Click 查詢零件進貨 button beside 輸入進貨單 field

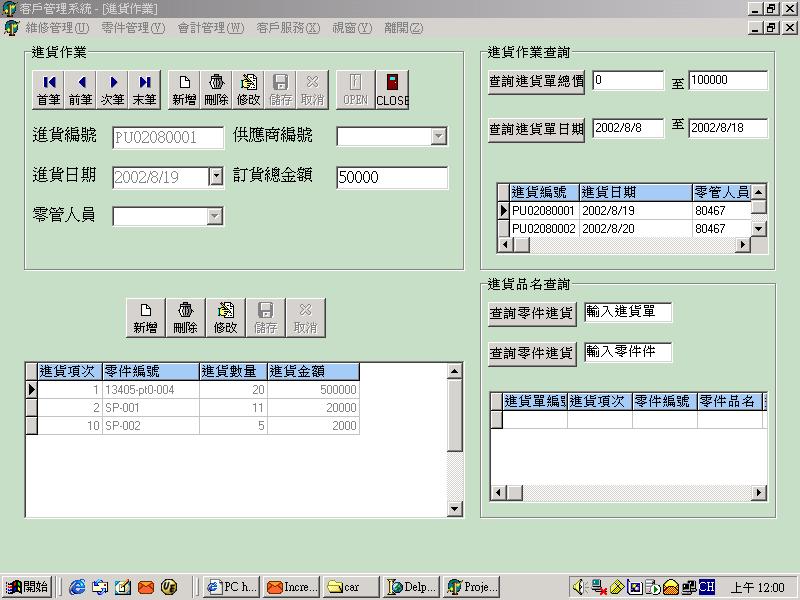click(x=532, y=313)
